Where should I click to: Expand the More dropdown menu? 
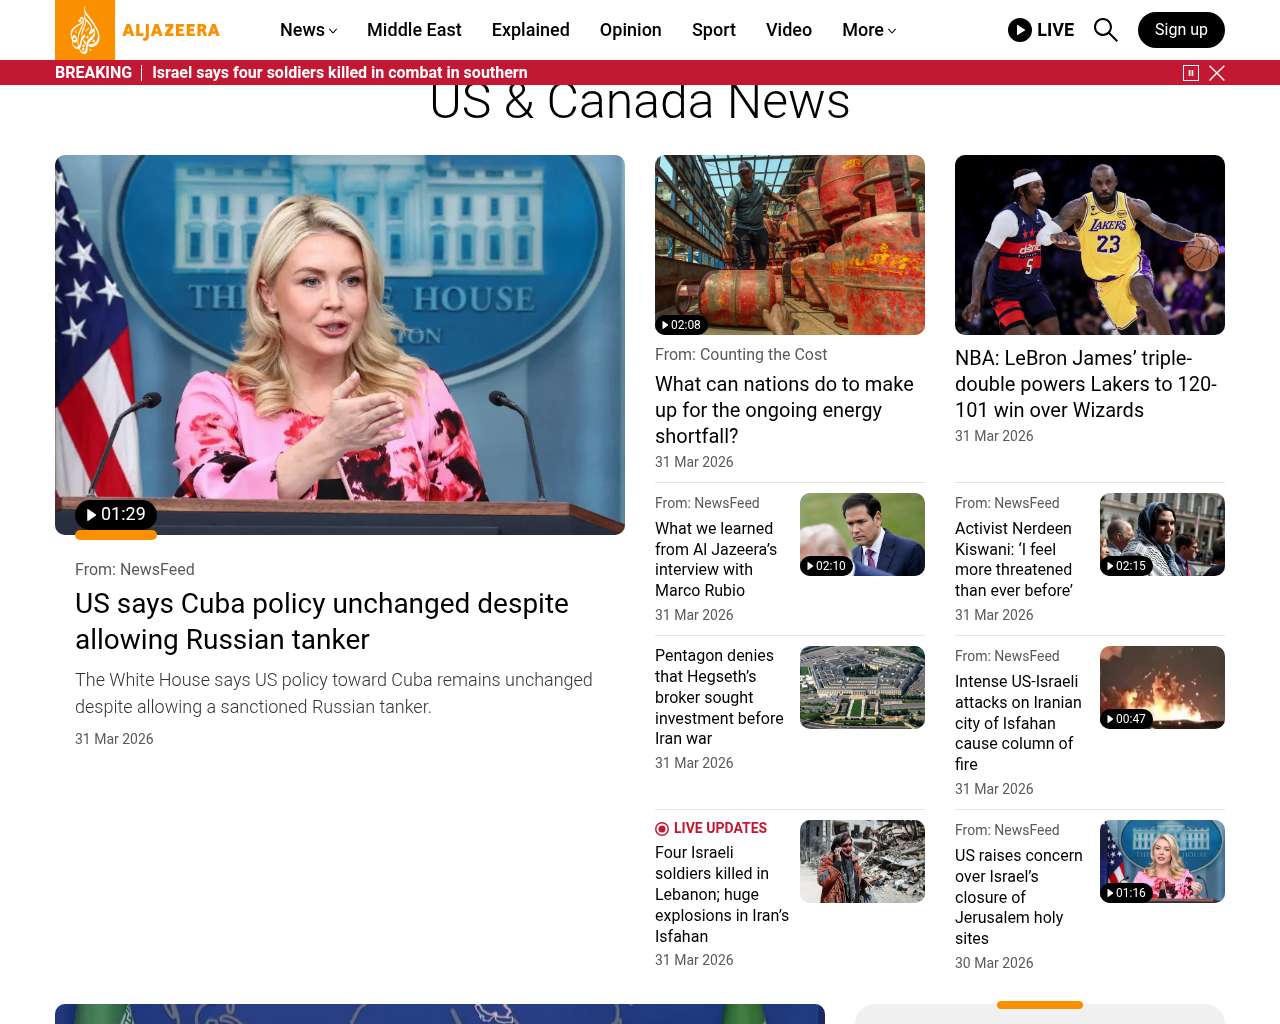coord(868,30)
